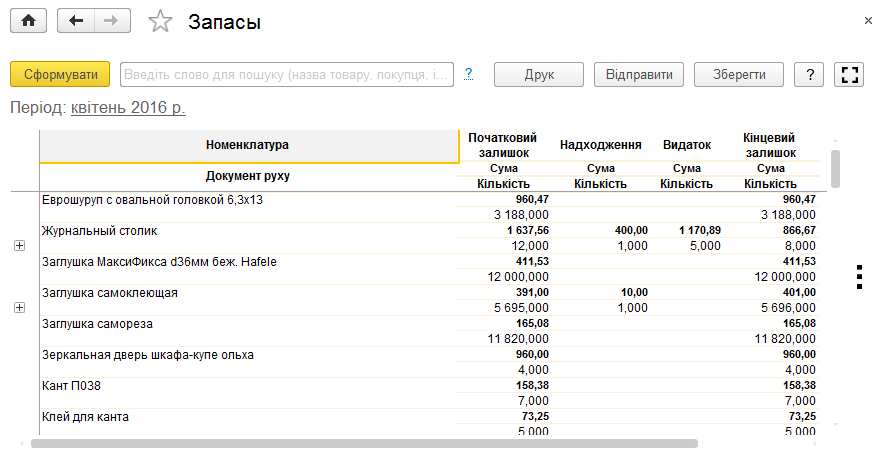Image resolution: width=876 pixels, height=455 pixels.
Task: Navigate forward with right arrow button
Action: 112,21
